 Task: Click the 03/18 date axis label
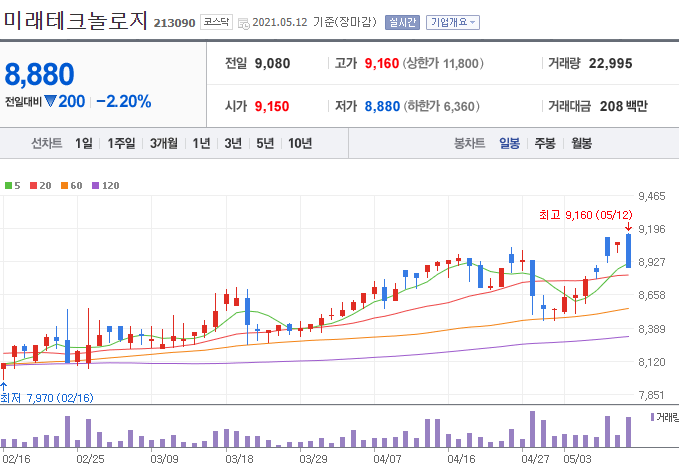click(239, 459)
